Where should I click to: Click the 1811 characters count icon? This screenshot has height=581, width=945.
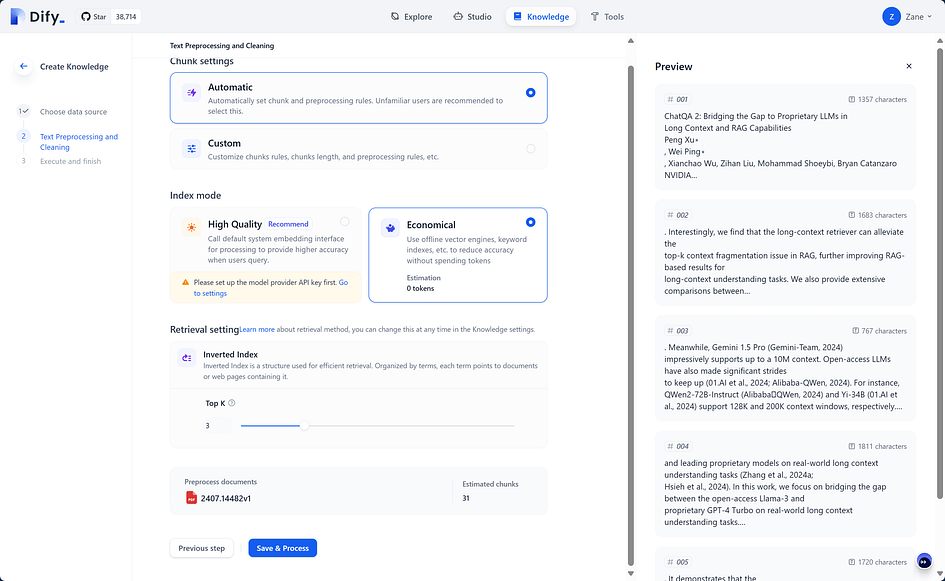[x=852, y=447]
